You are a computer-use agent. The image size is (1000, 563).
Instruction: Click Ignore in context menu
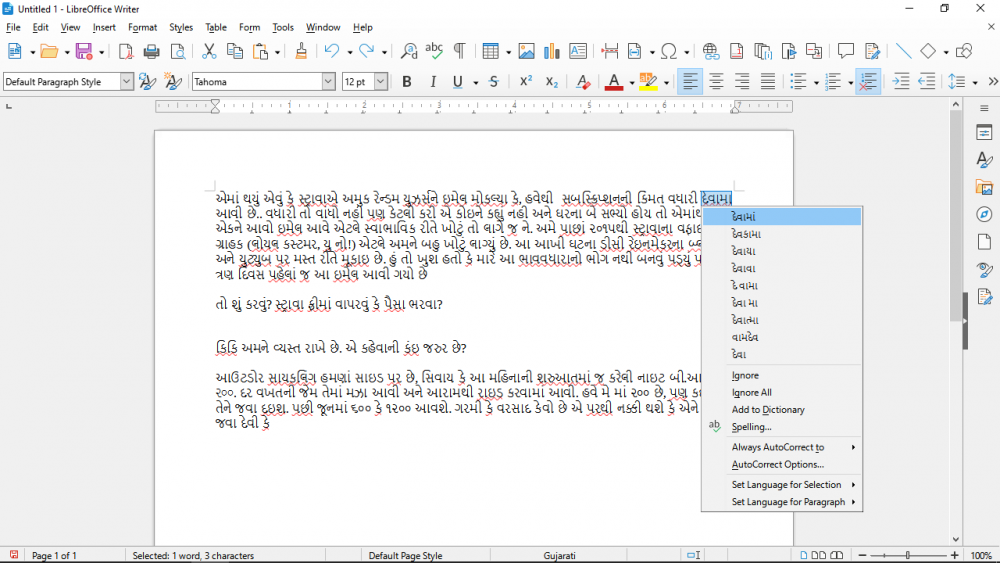coord(783,376)
